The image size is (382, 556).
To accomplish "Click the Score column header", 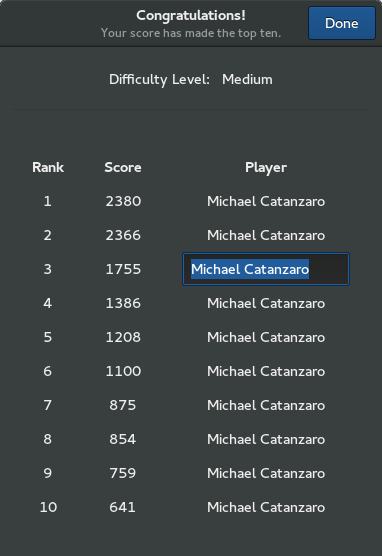I will pyautogui.click(x=123, y=167).
